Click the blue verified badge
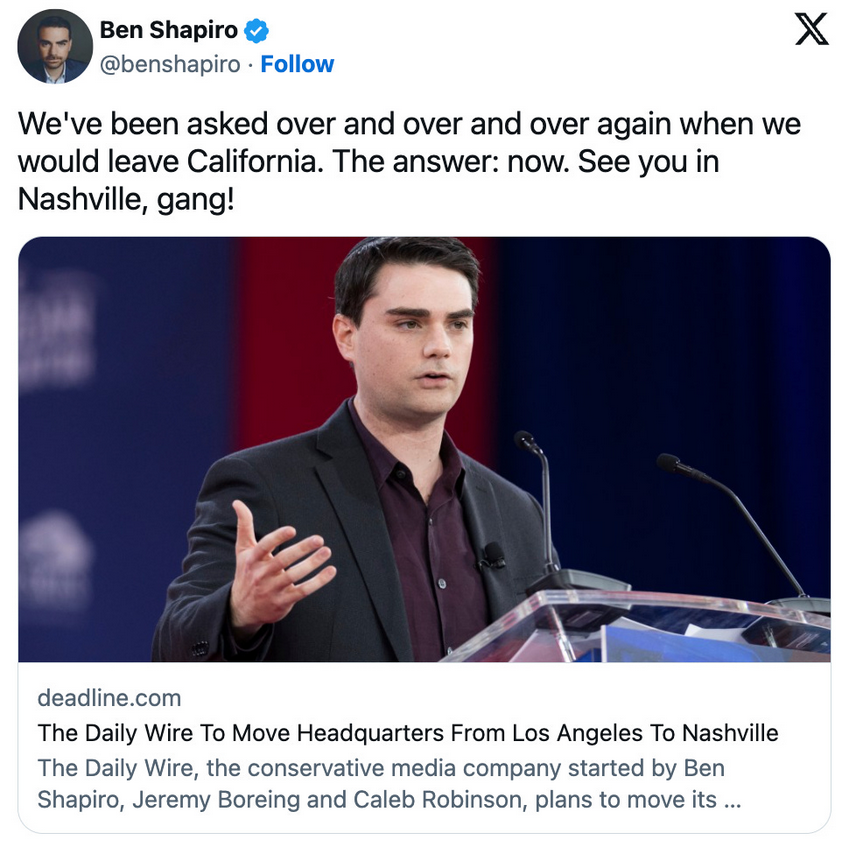 pyautogui.click(x=256, y=31)
